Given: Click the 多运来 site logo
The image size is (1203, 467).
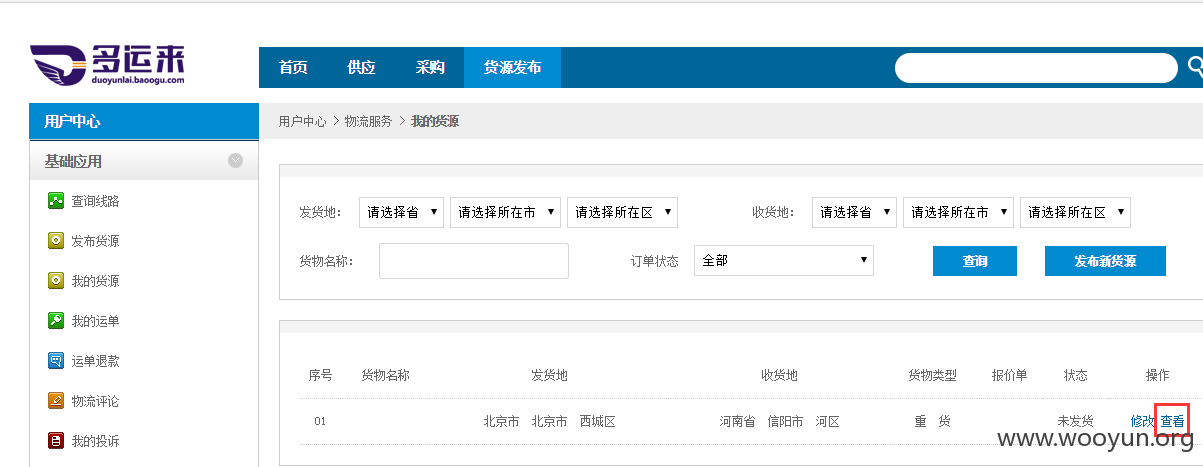Looking at the screenshot, I should click(108, 66).
